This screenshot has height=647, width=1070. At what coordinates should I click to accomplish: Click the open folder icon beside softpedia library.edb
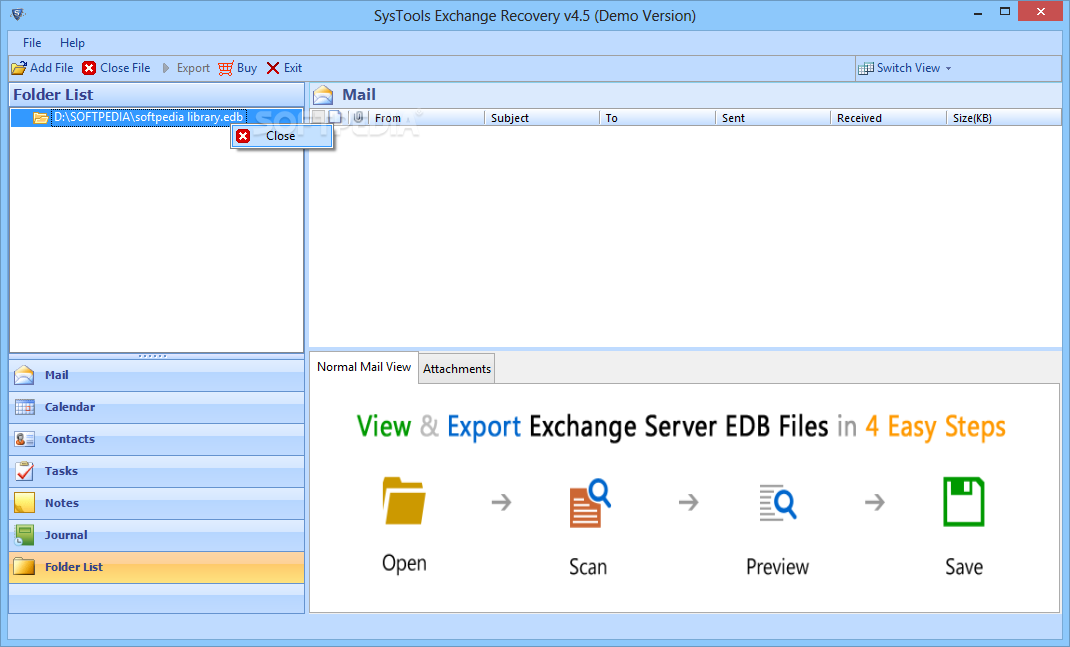40,118
